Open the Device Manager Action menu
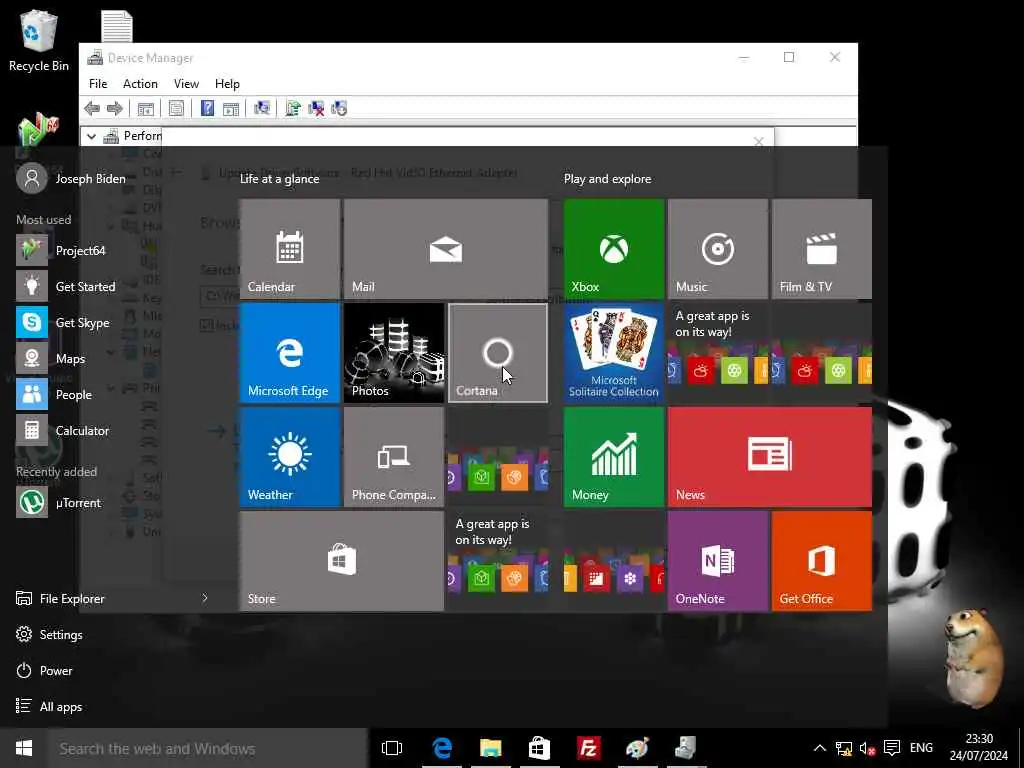The image size is (1024, 768). tap(140, 84)
